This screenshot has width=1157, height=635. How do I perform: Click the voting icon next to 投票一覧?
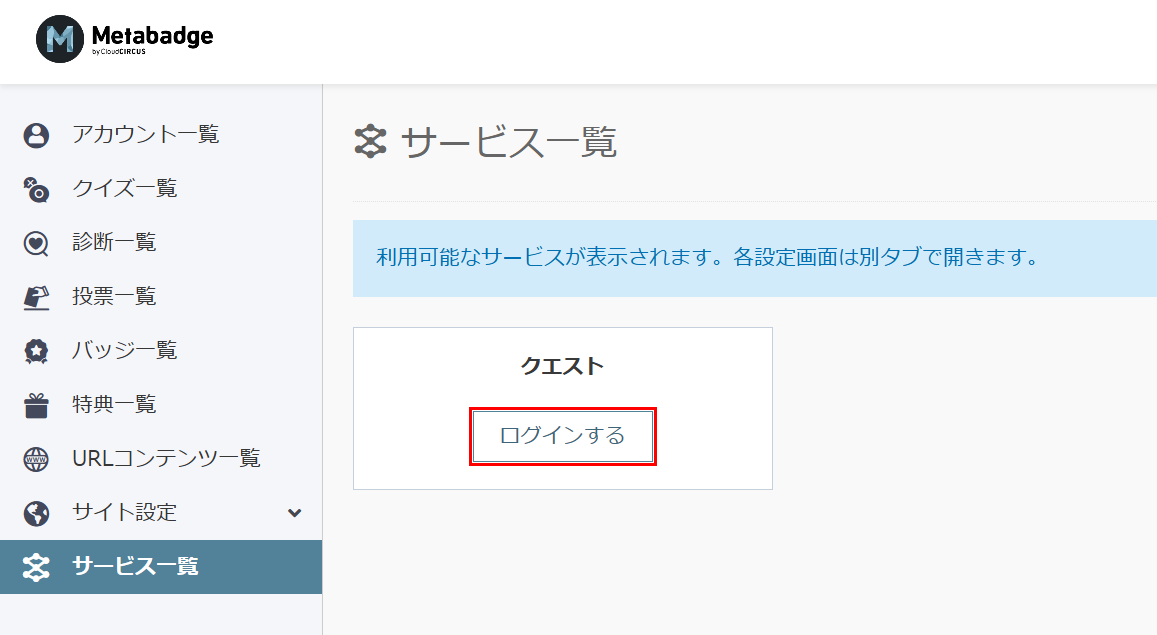(x=36, y=296)
